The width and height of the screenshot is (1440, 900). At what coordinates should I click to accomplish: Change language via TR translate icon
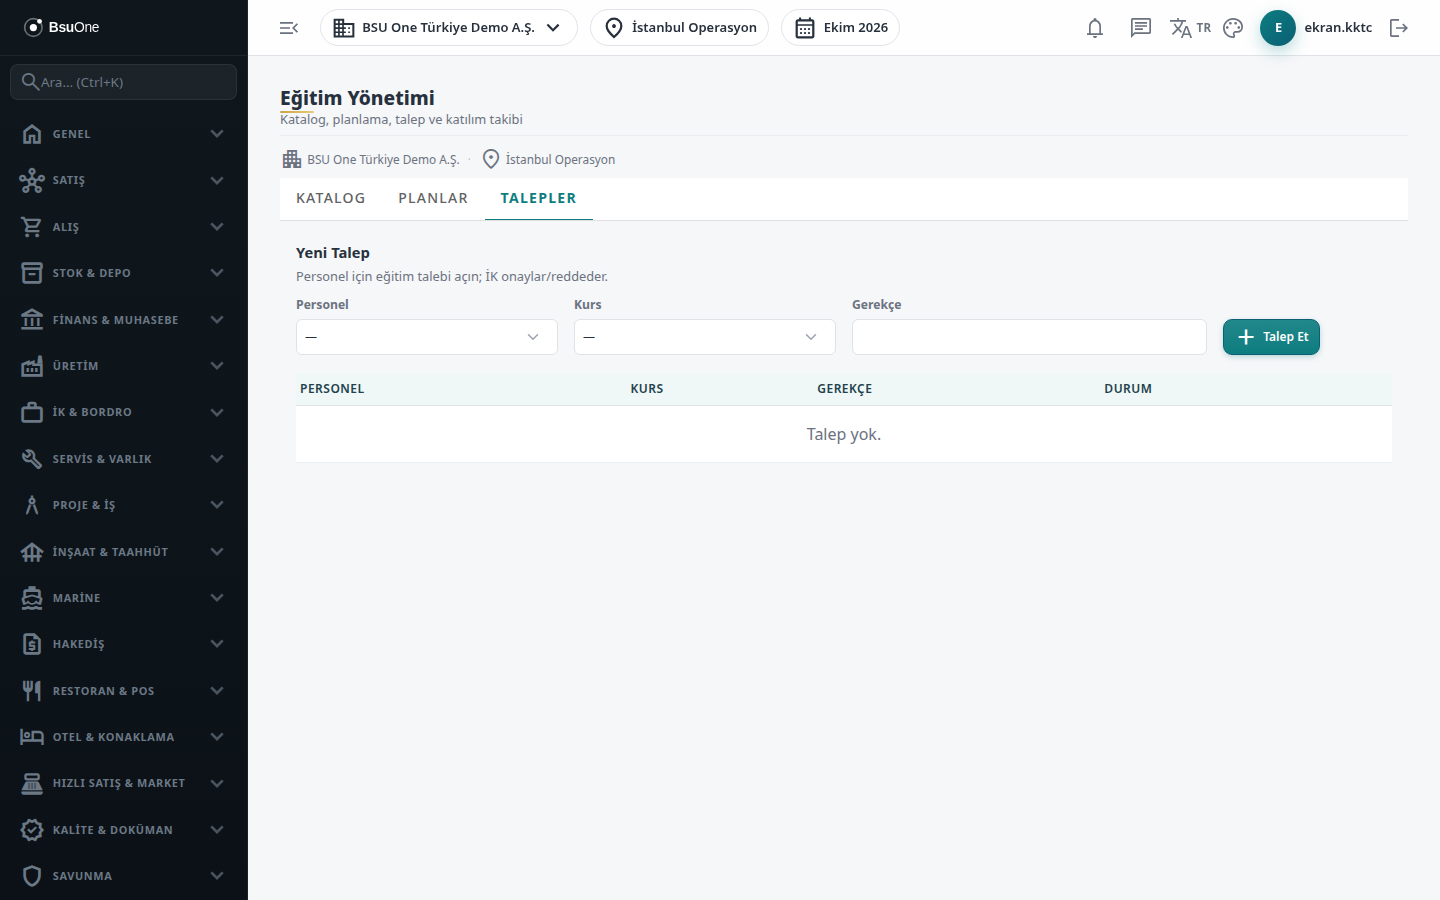click(1190, 28)
